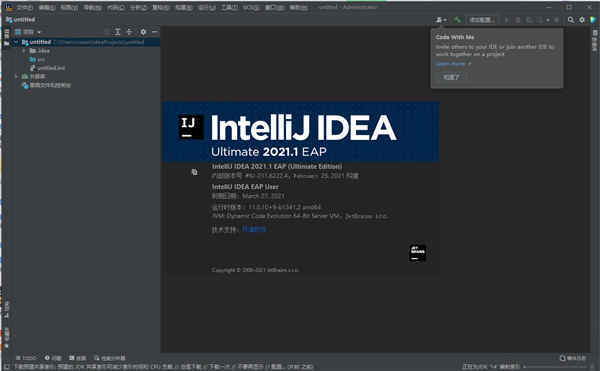Open the TODO tool window tab
This screenshot has height=371, width=600.
pos(26,358)
